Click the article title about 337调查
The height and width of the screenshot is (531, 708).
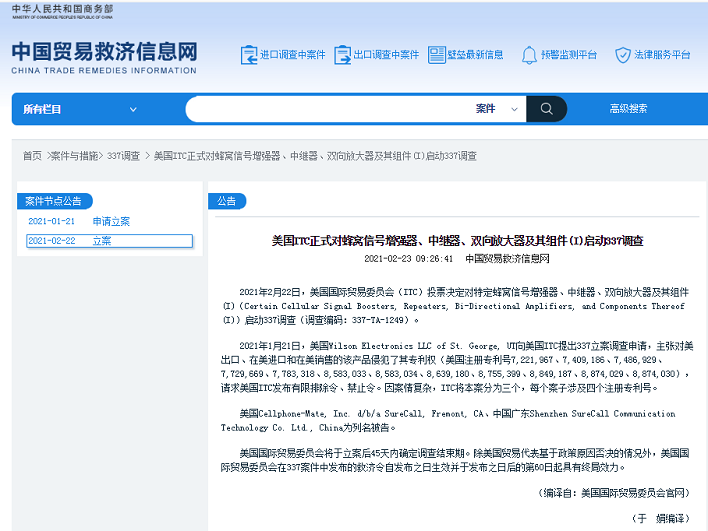tap(457, 241)
